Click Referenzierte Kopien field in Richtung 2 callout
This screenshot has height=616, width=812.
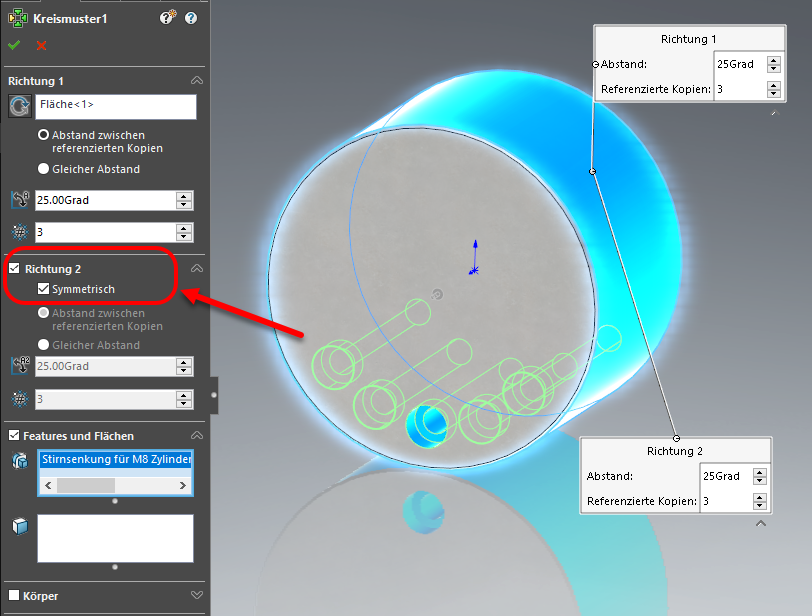click(726, 501)
